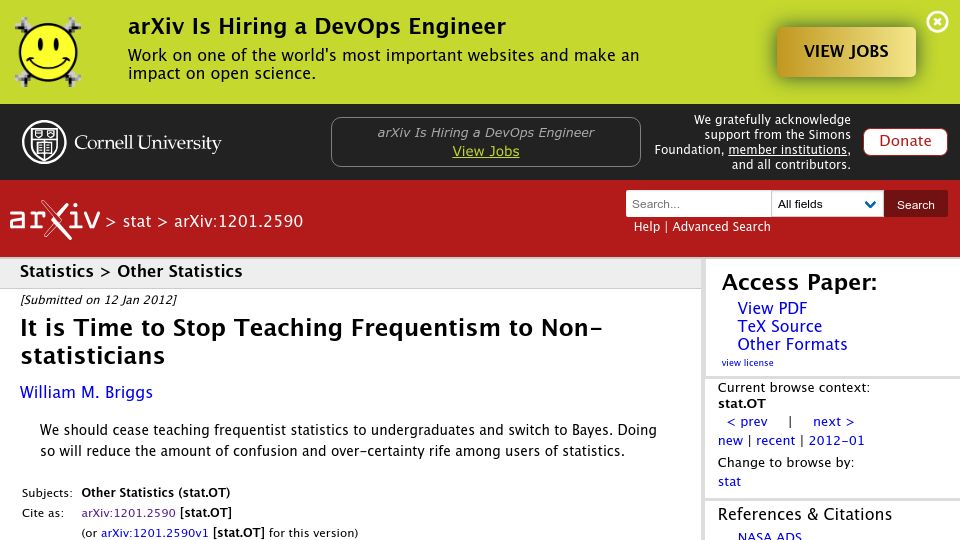Open Other Formats link
The height and width of the screenshot is (540, 960).
(x=792, y=344)
